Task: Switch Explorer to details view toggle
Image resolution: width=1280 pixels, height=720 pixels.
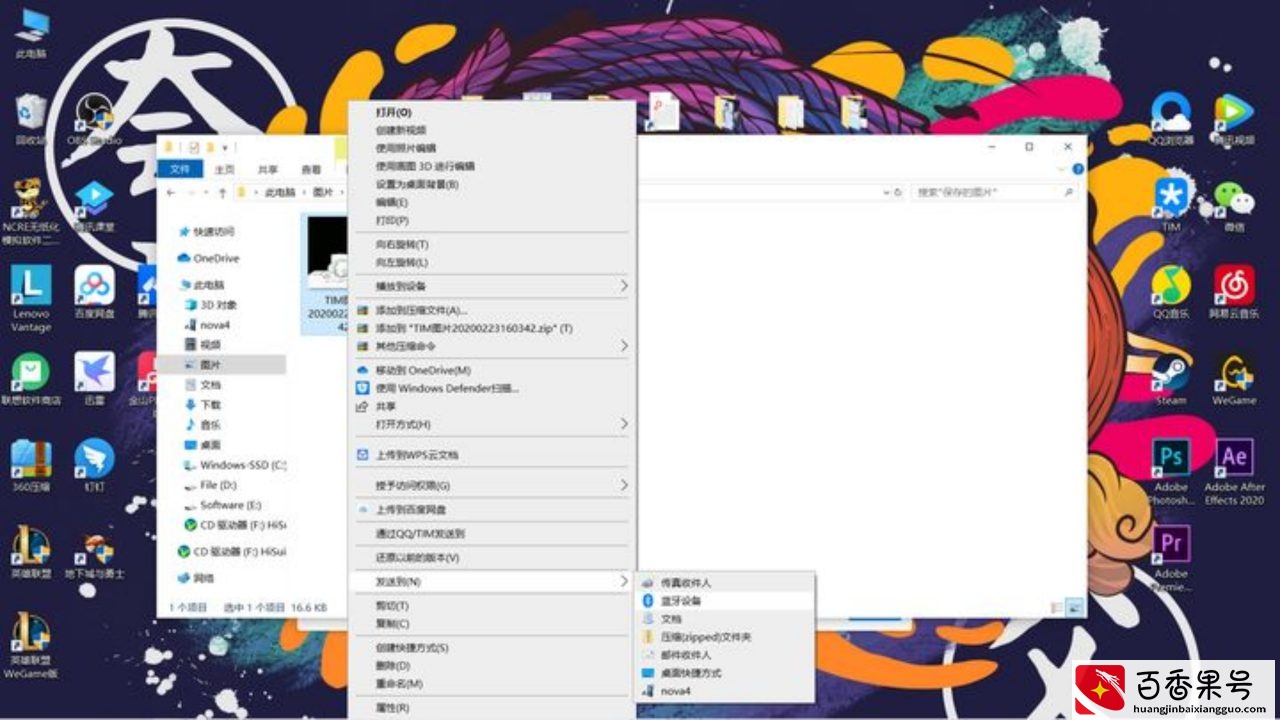Action: pos(1057,606)
